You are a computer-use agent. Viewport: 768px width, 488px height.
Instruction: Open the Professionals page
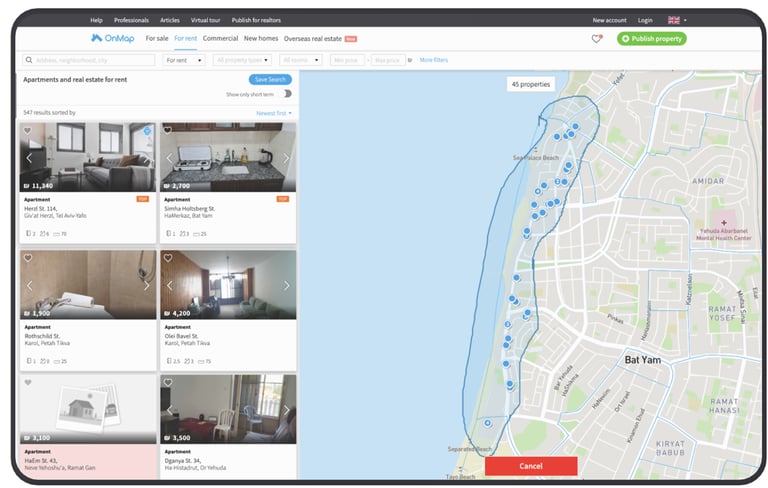click(x=131, y=20)
